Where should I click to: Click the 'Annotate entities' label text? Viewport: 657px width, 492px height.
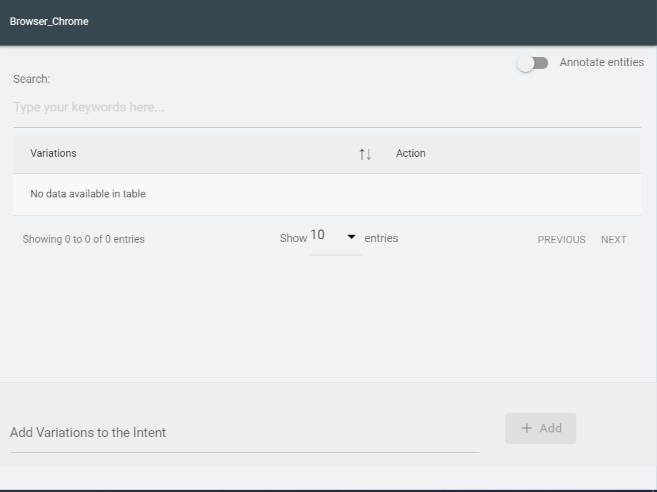click(x=601, y=62)
